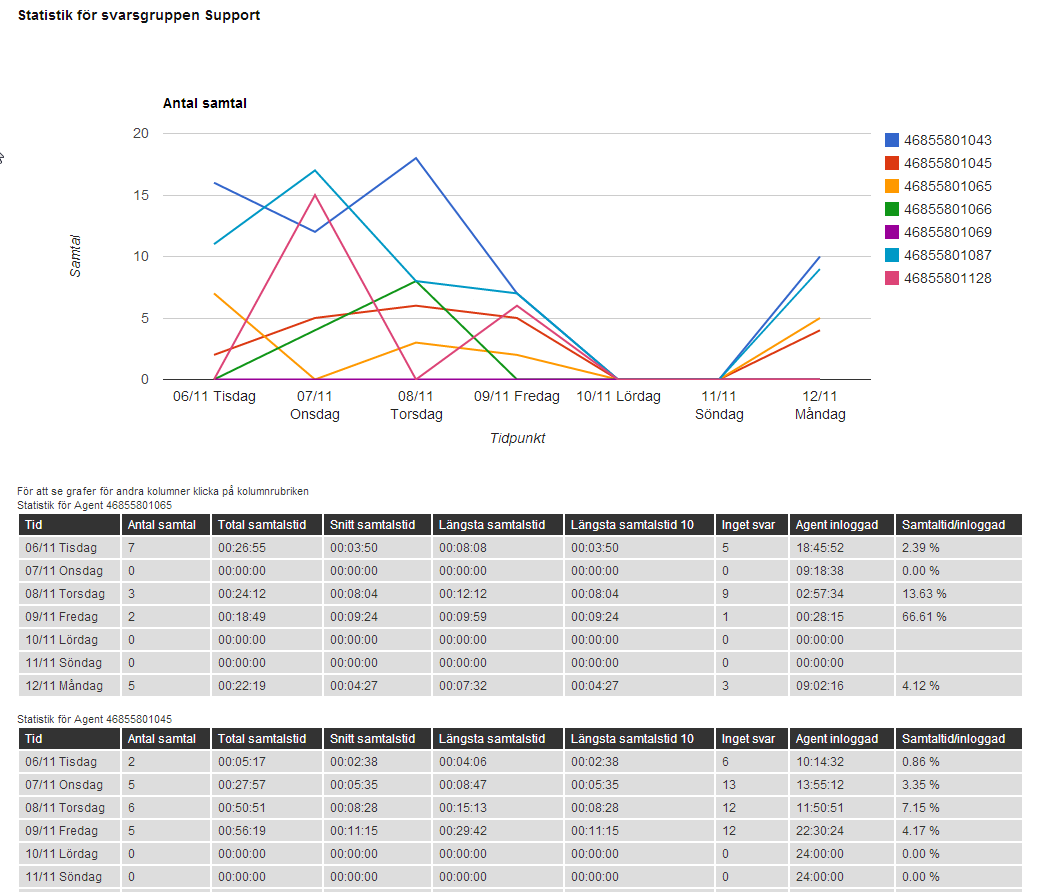The height and width of the screenshot is (892, 1042).
Task: Click the blue legend swatch for 46855801043
Action: coord(892,140)
